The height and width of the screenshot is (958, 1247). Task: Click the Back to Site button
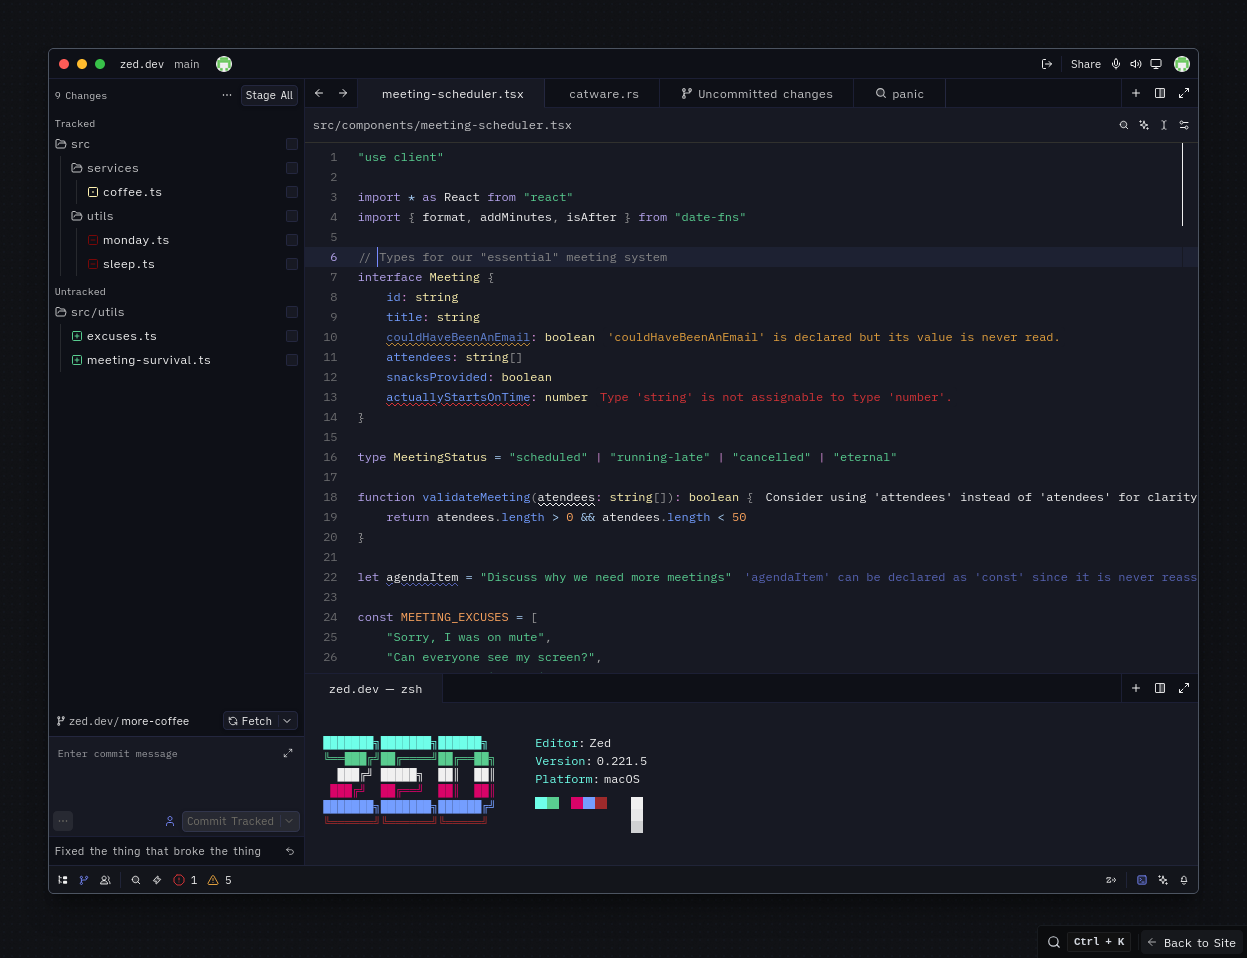[x=1191, y=942]
